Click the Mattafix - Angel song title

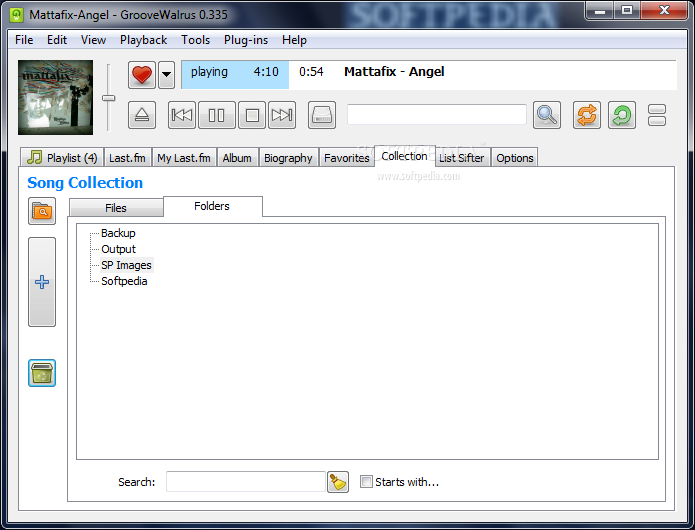[x=394, y=72]
